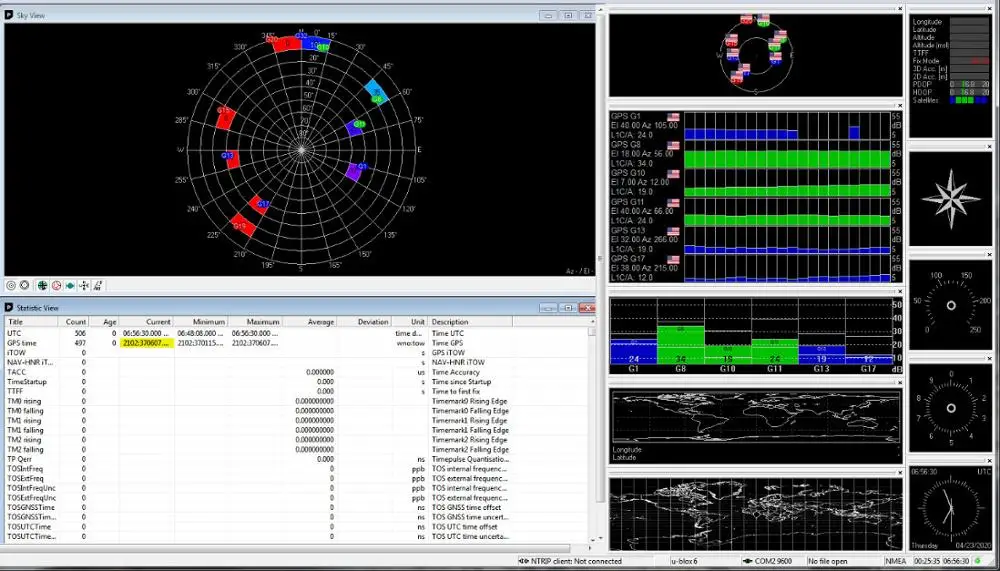The image size is (1000, 571).
Task: Click the teal satellite icon in Sky View toolbar
Action: [x=70, y=286]
